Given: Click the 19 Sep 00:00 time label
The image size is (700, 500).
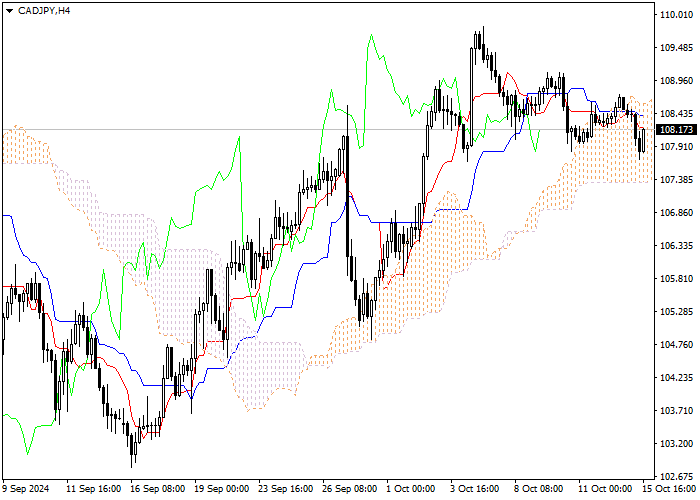Looking at the screenshot, I should (222, 489).
